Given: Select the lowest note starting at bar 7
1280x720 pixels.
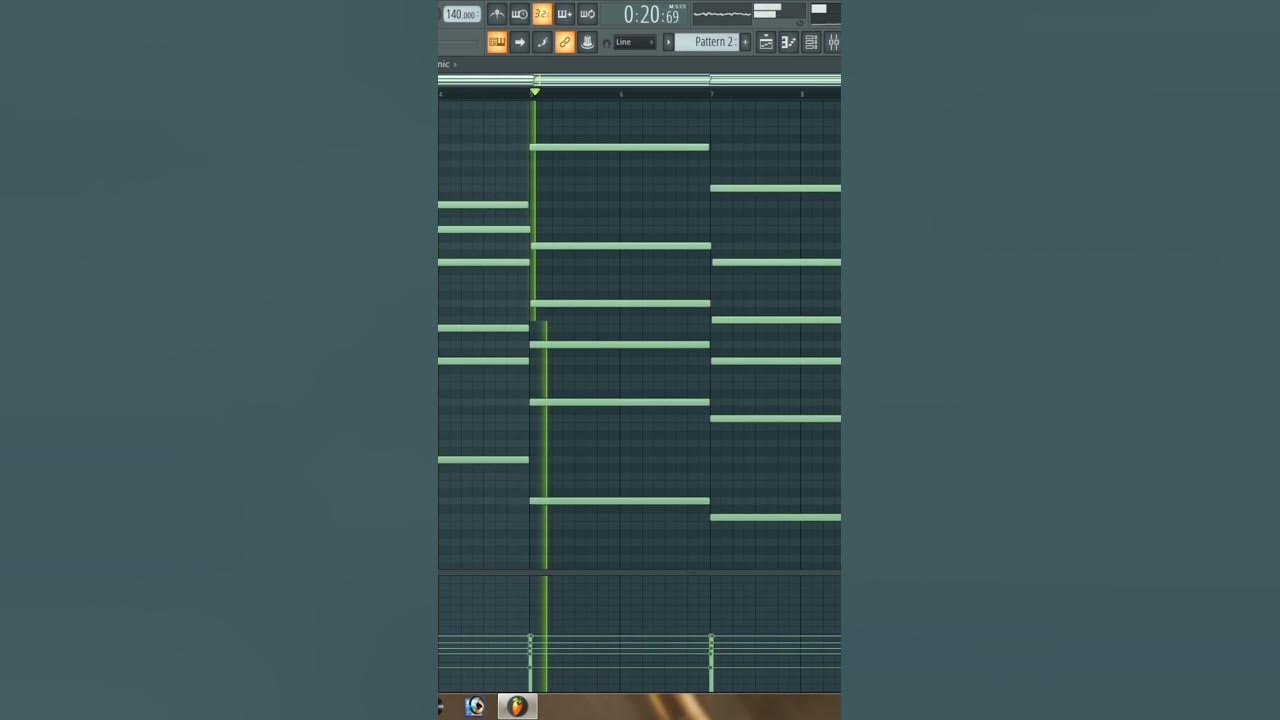Looking at the screenshot, I should (x=775, y=517).
